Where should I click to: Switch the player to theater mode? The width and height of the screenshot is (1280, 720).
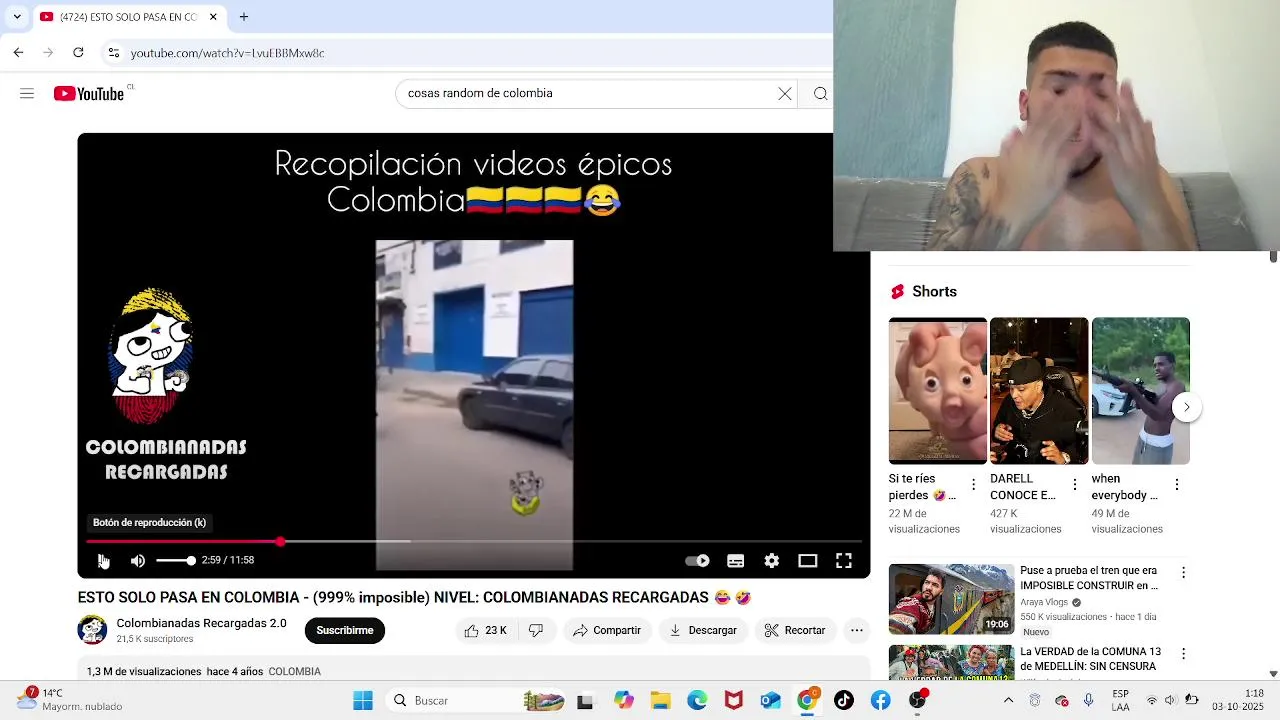807,560
